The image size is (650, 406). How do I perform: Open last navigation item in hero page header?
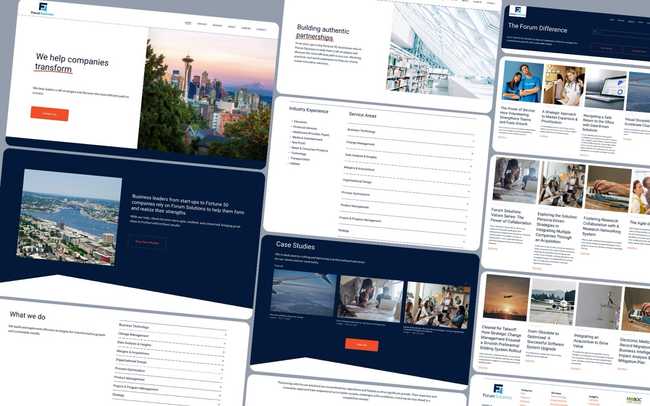point(261,29)
